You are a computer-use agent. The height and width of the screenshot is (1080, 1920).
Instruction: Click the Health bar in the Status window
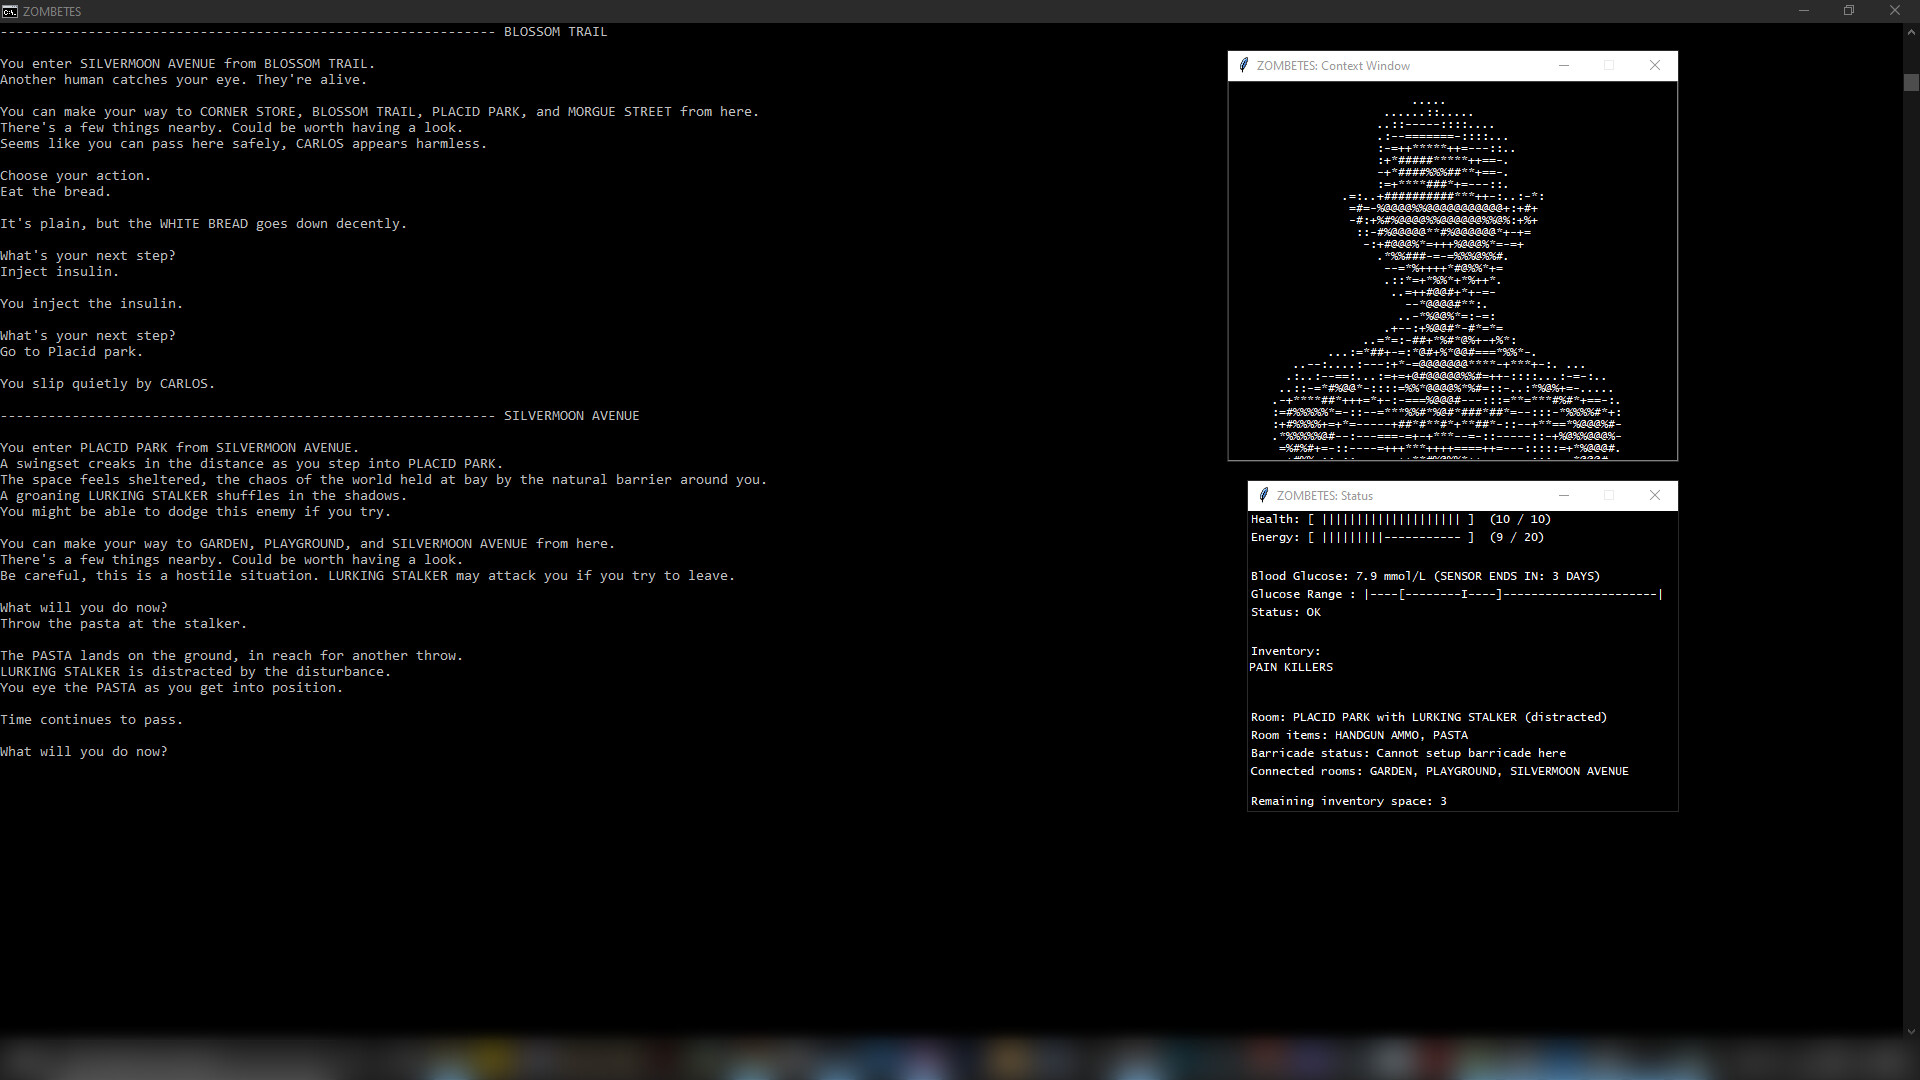click(1390, 519)
